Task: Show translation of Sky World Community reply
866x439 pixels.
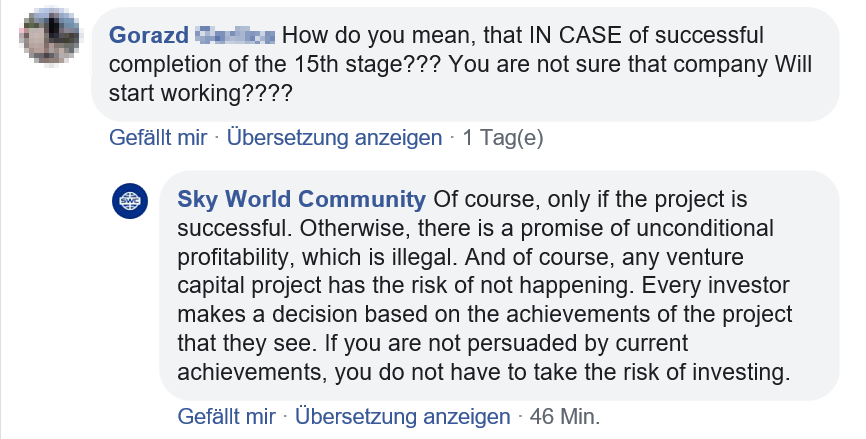Action: coord(402,415)
